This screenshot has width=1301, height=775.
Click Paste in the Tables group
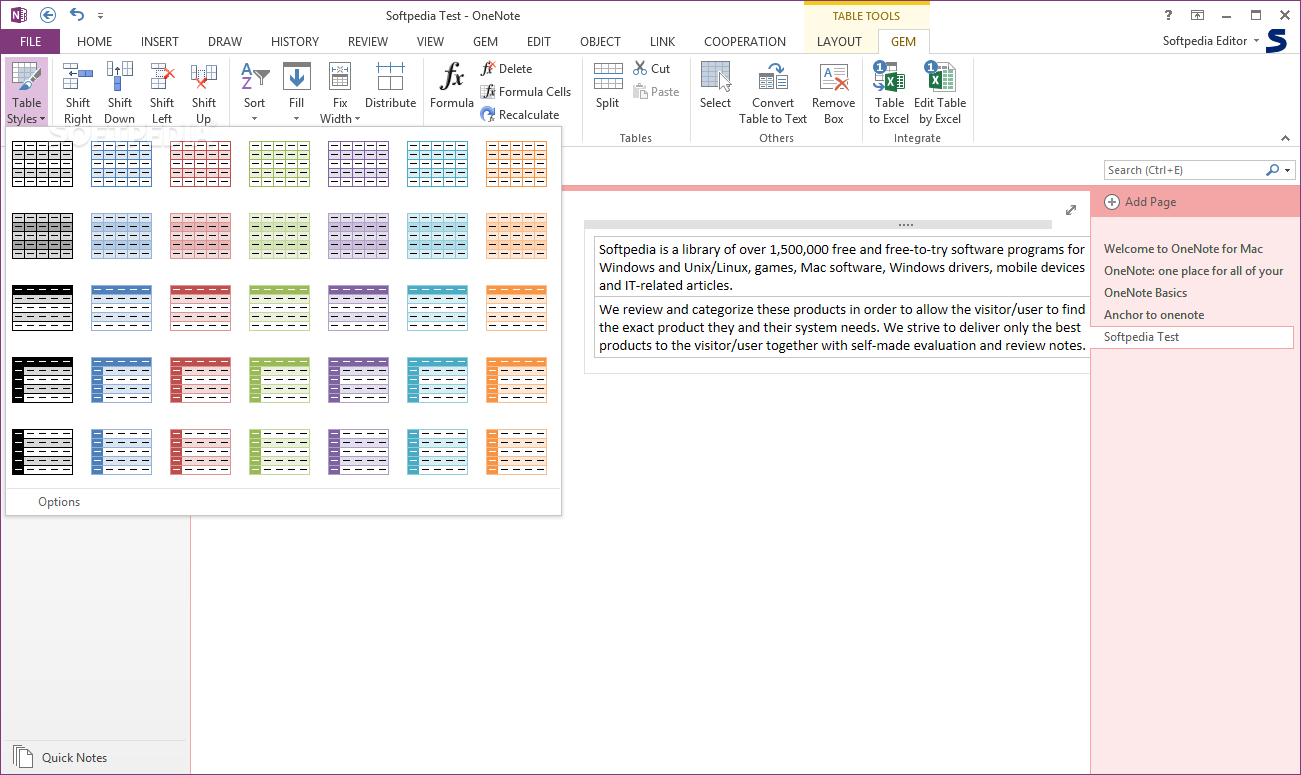656,92
